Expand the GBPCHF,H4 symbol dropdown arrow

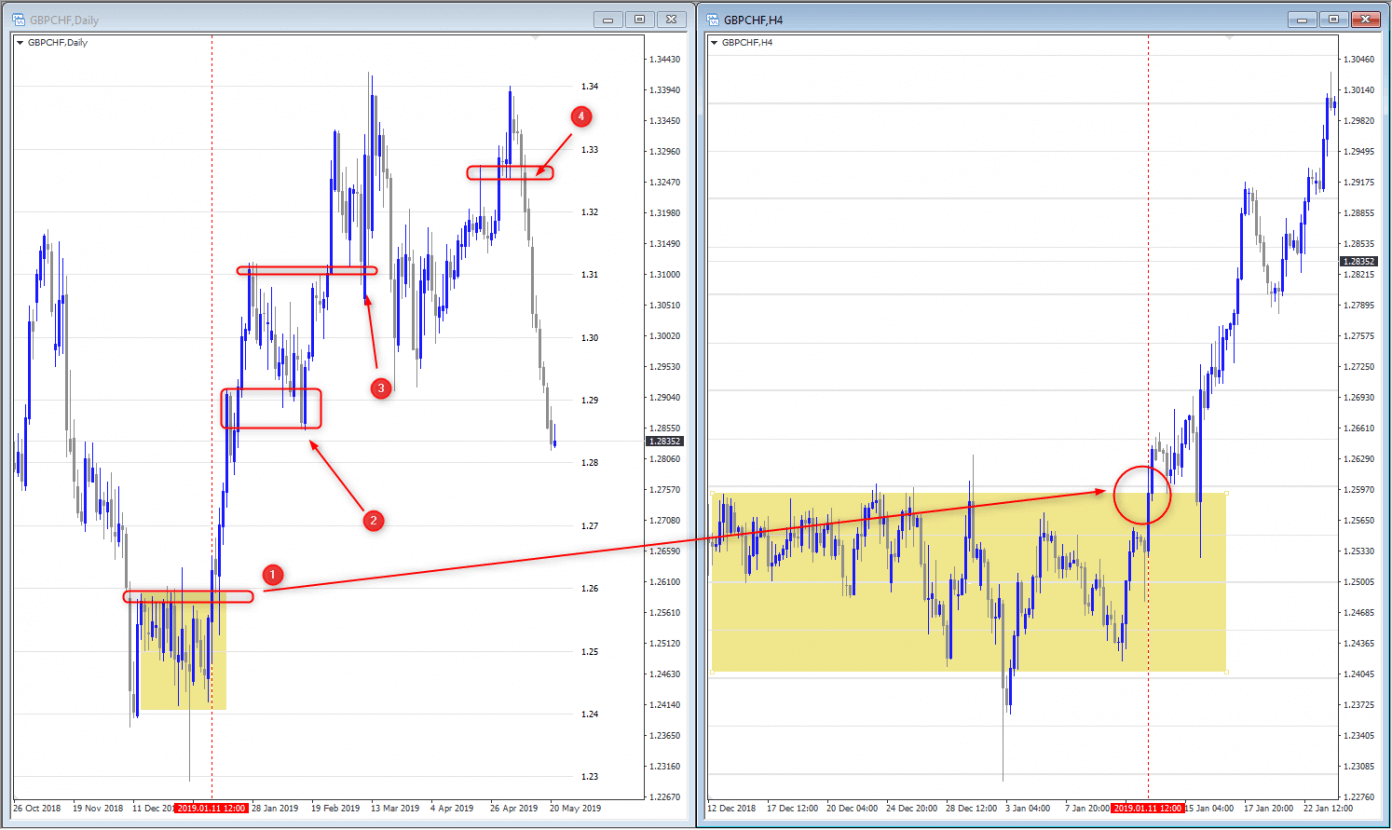(714, 43)
